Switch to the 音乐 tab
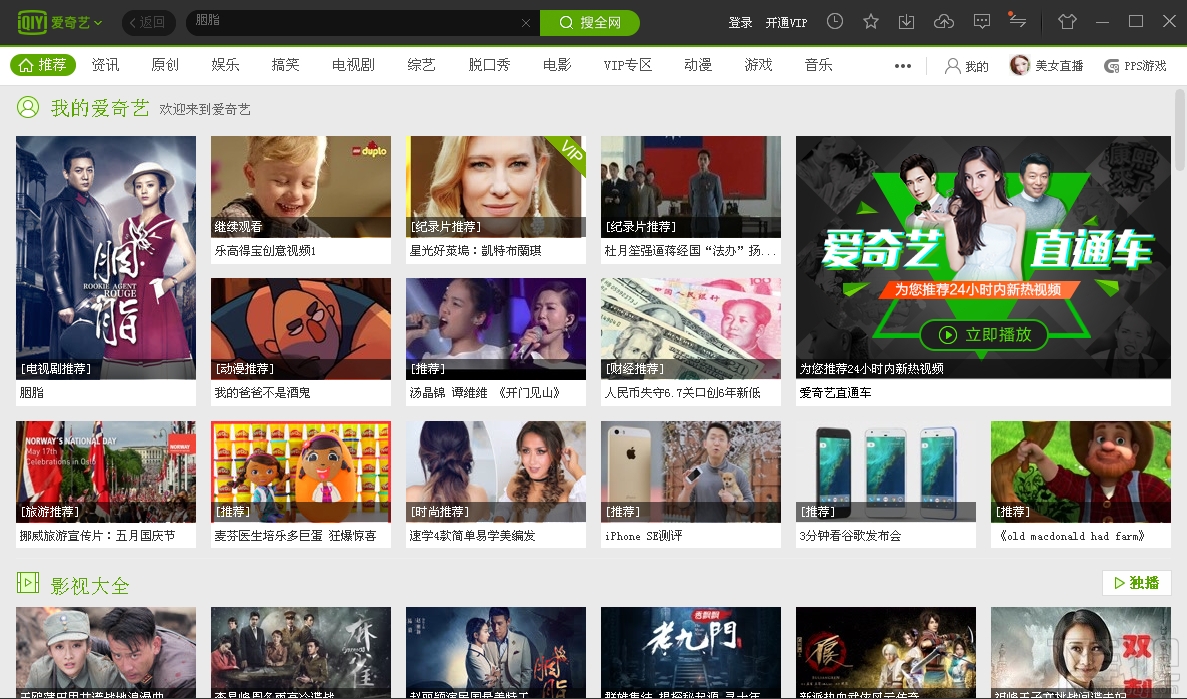 [818, 65]
